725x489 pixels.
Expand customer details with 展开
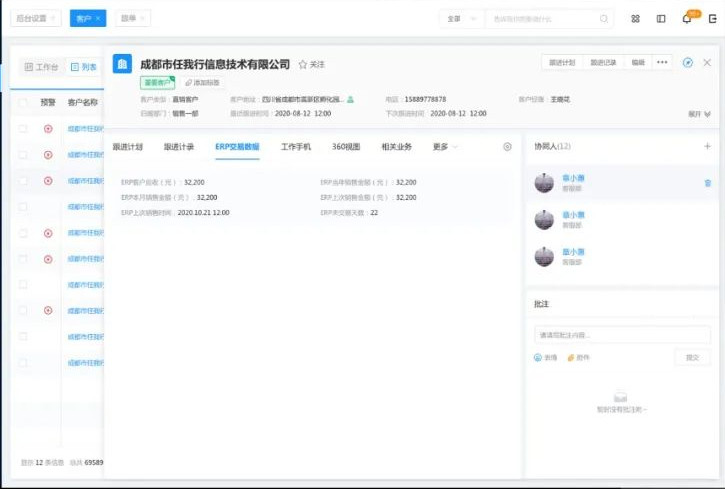click(x=699, y=114)
